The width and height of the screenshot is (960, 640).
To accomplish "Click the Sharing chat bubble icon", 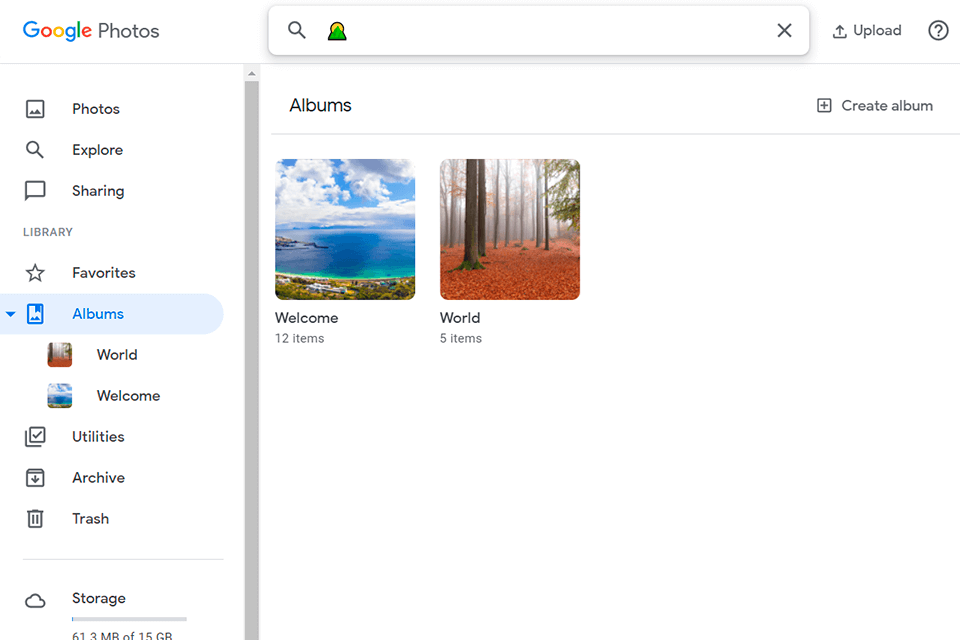I will click(x=35, y=191).
